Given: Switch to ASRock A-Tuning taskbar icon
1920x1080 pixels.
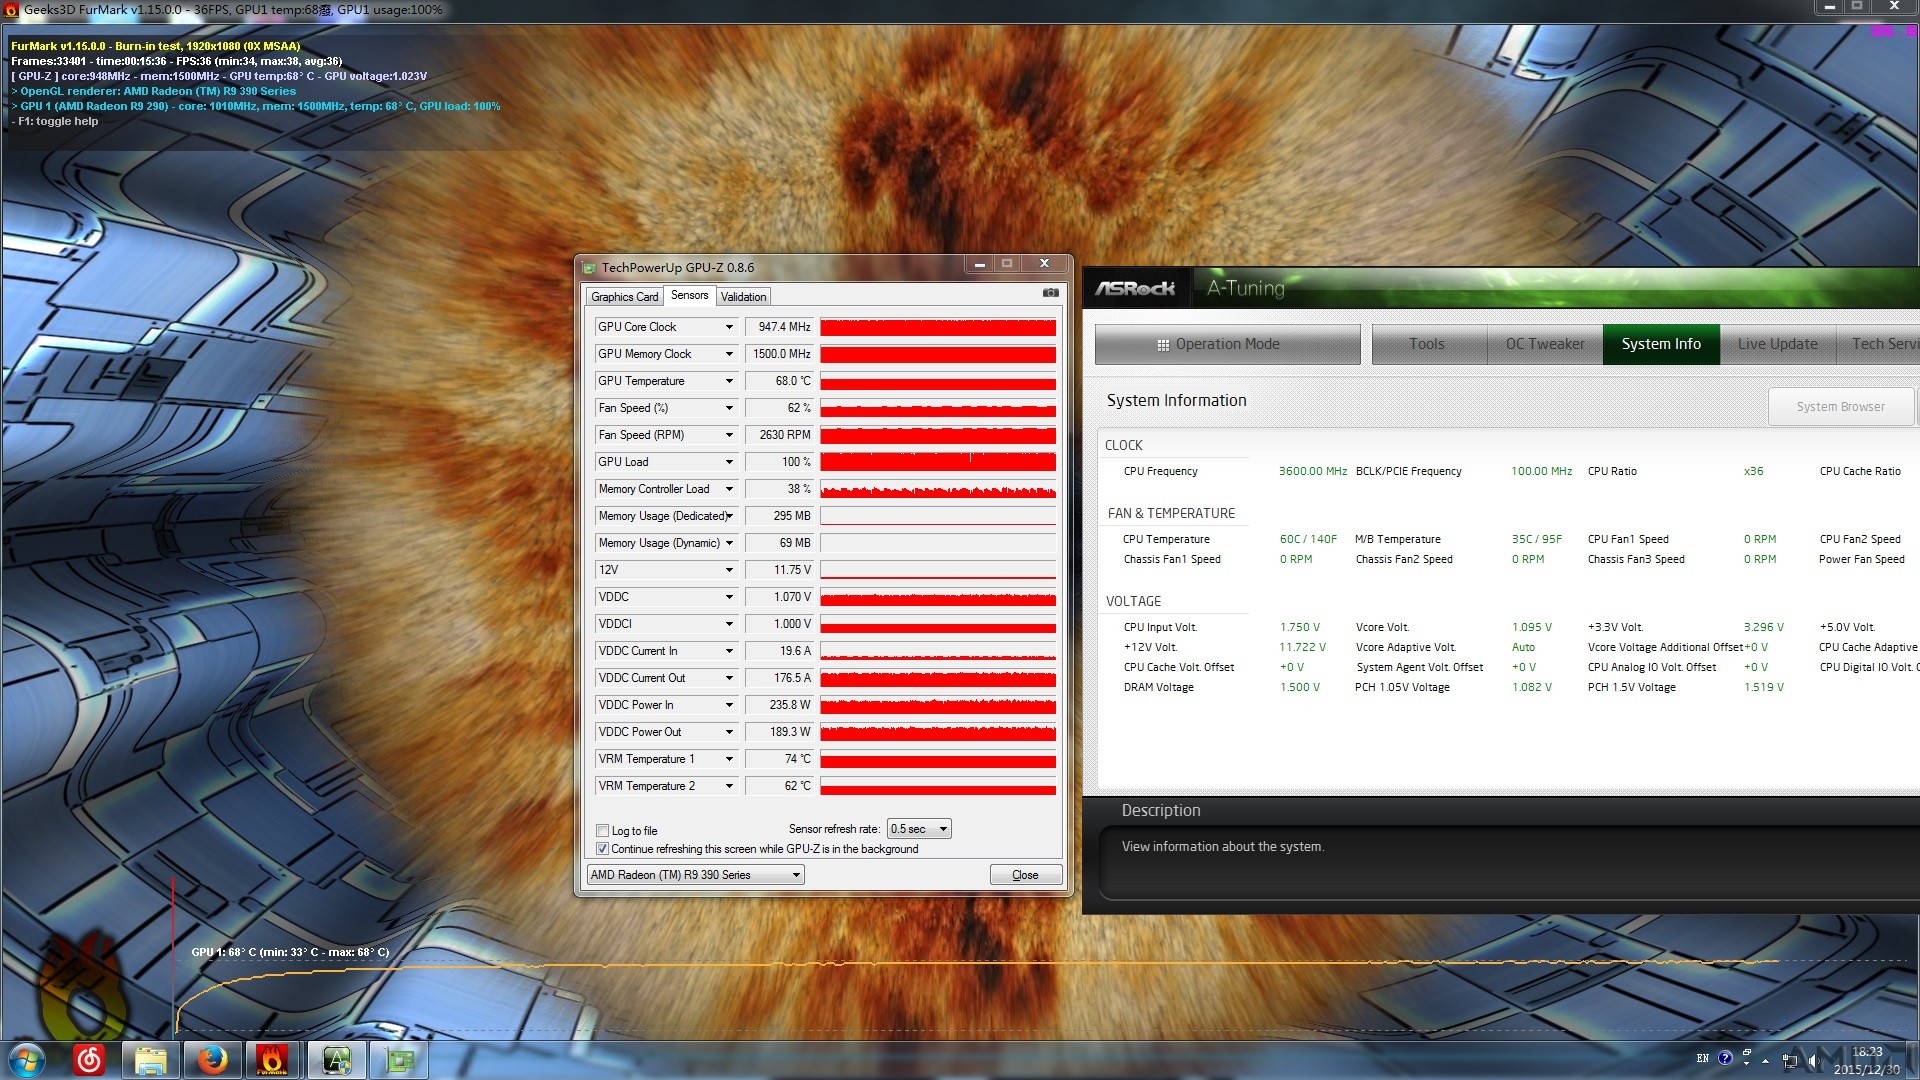Looking at the screenshot, I should click(337, 1060).
